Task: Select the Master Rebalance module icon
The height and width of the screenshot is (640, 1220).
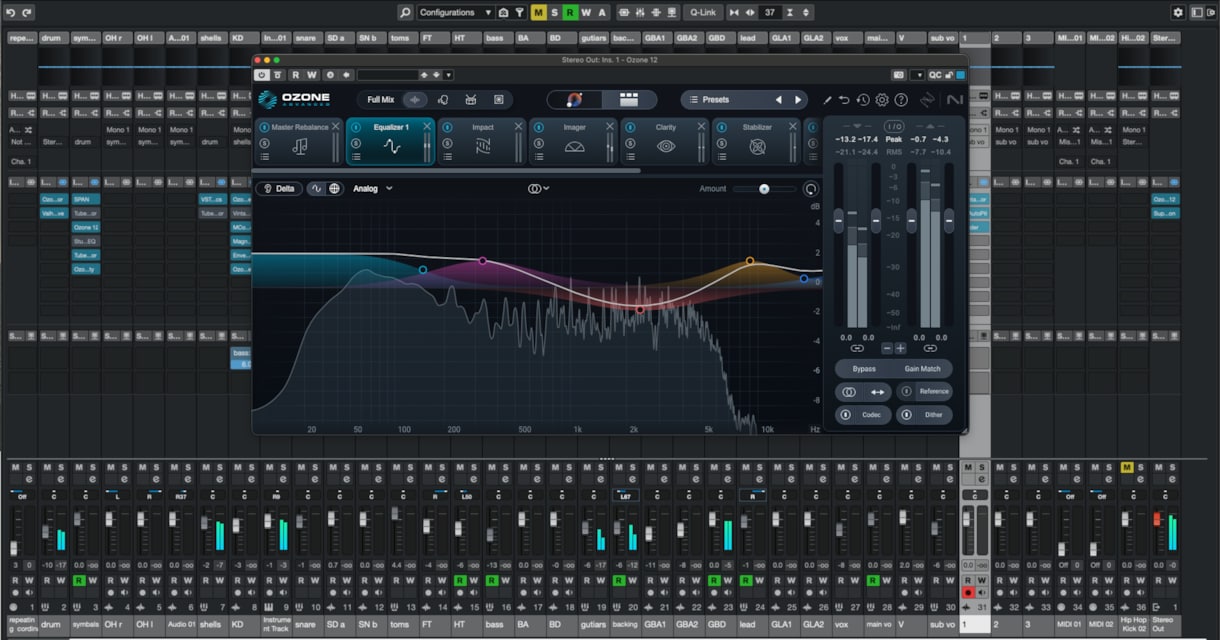Action: coord(300,146)
